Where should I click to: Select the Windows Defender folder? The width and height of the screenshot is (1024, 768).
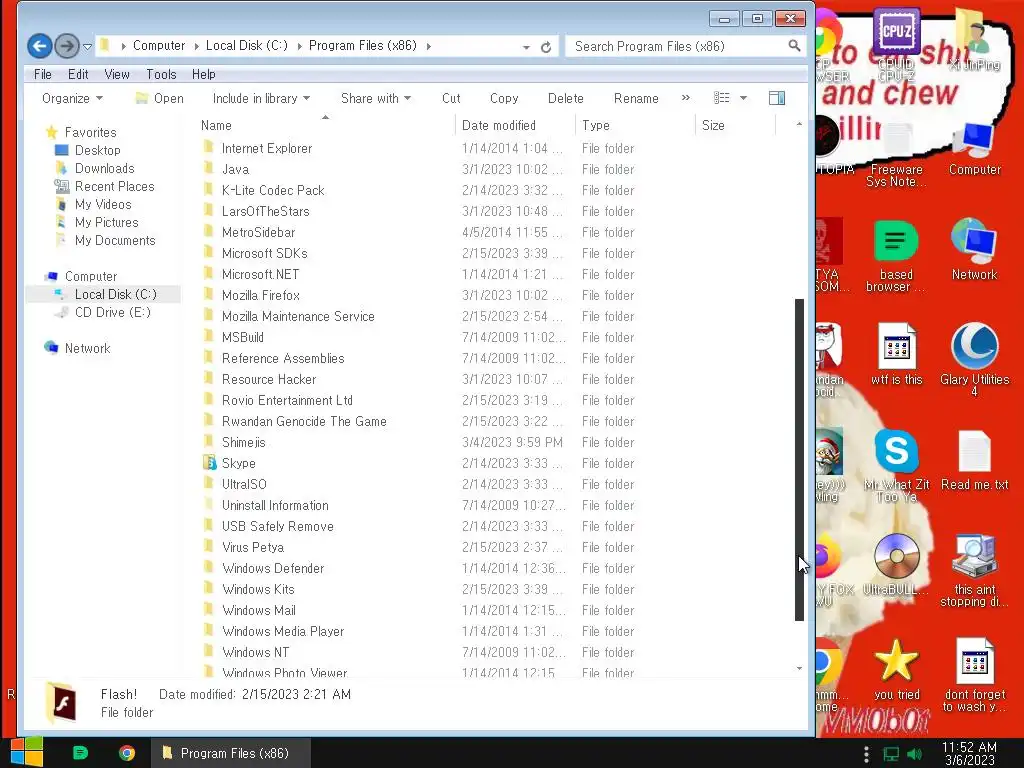coord(273,568)
